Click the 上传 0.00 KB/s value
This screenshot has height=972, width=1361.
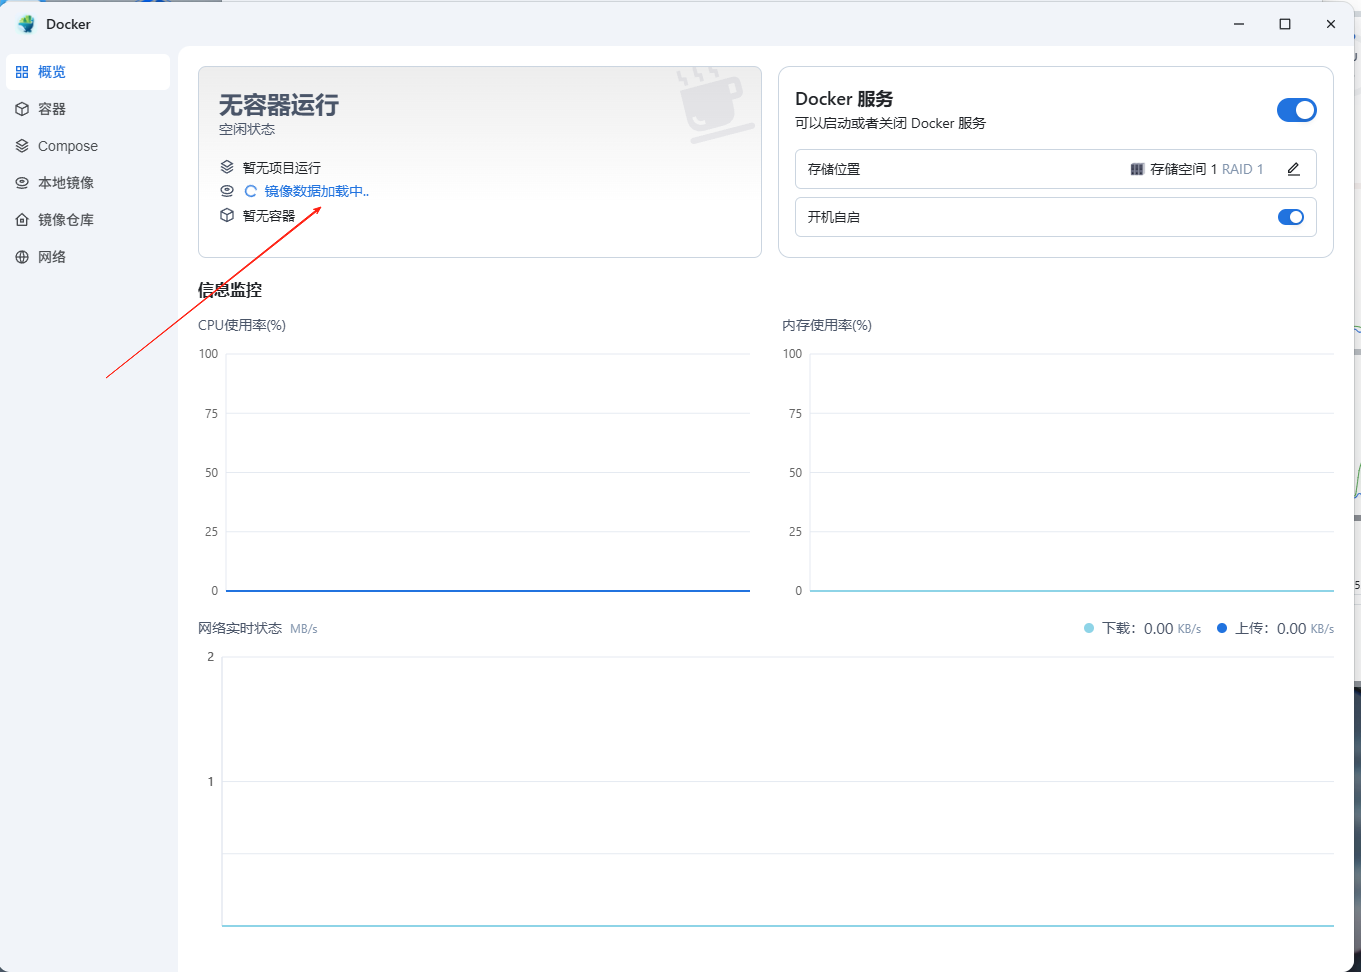(x=1305, y=629)
